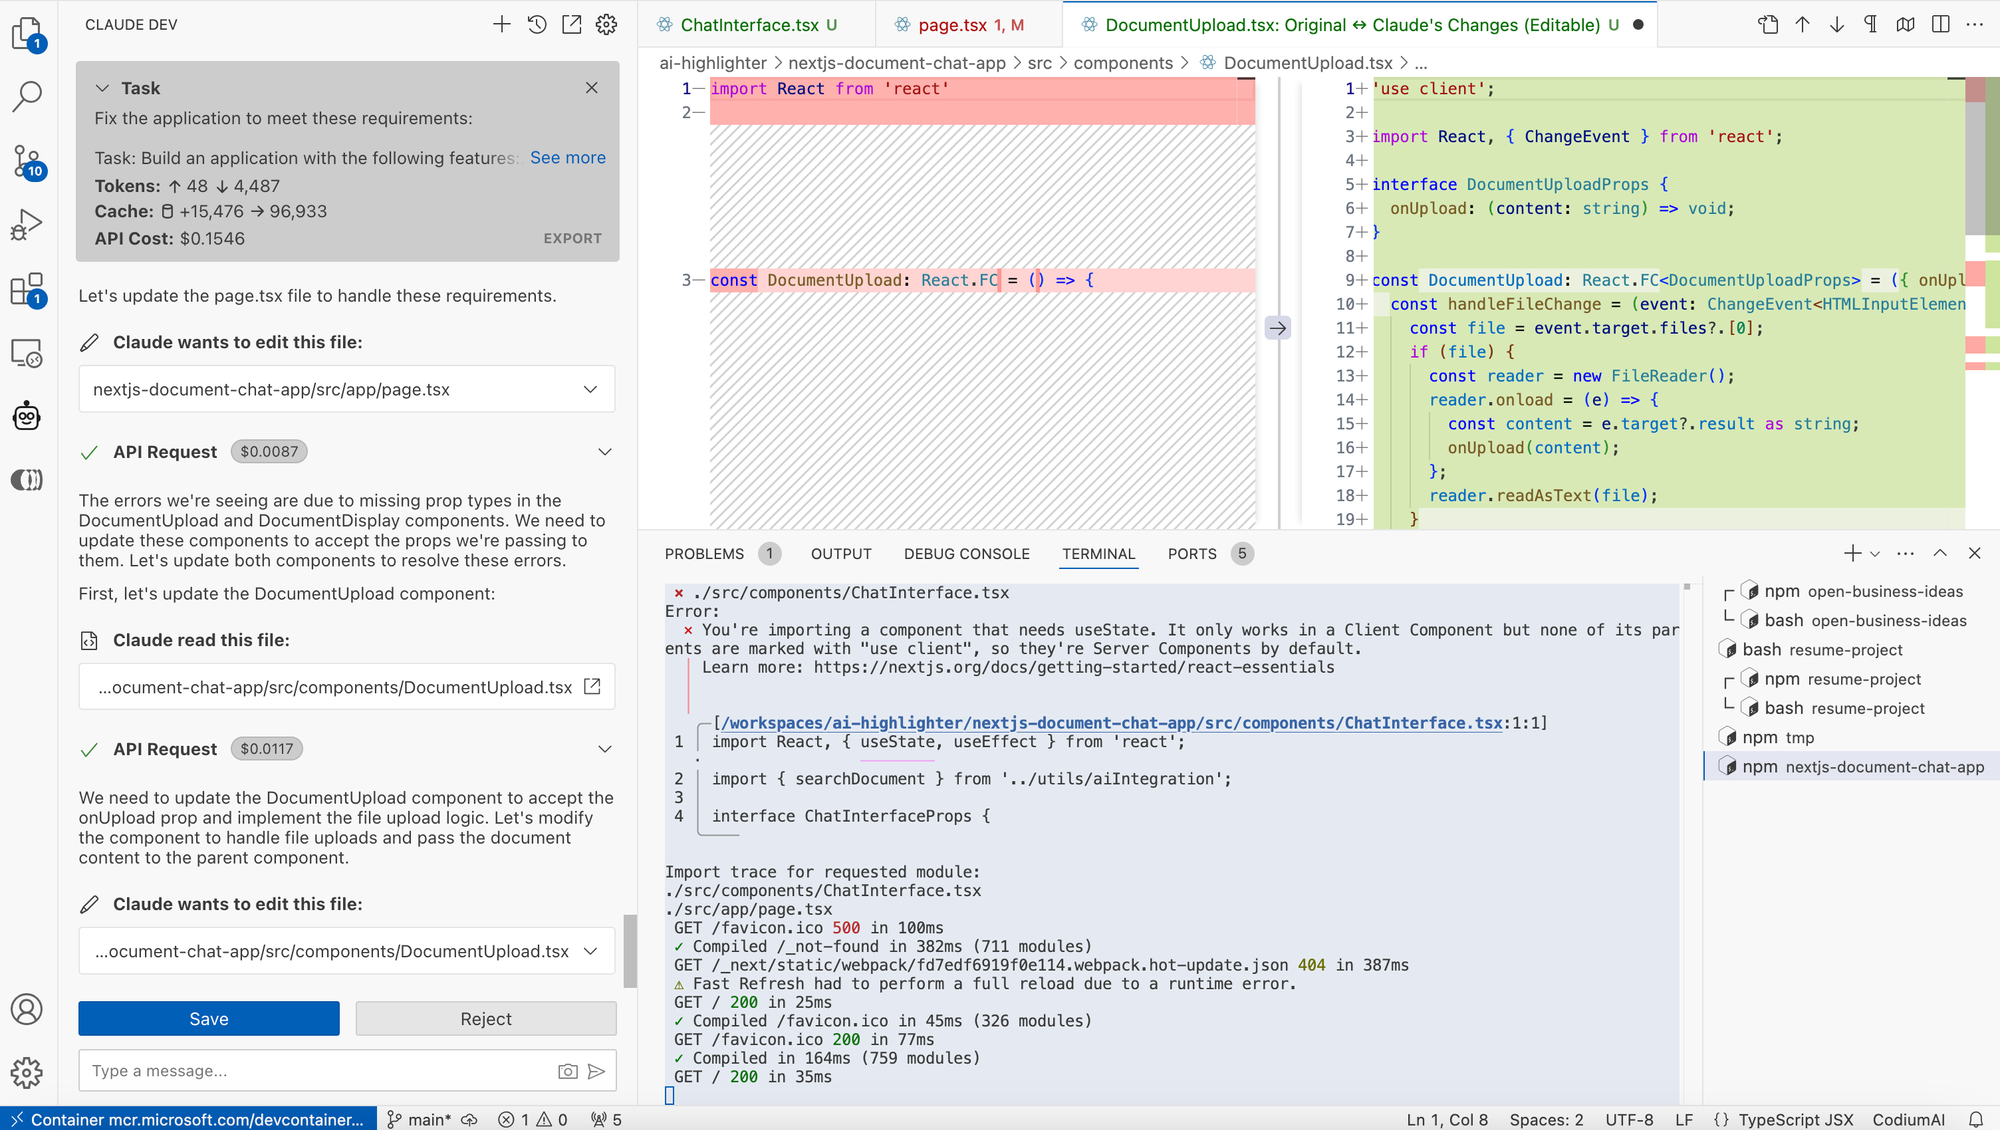Click the Claude Dev robot icon
The height and width of the screenshot is (1130, 2000).
[27, 416]
